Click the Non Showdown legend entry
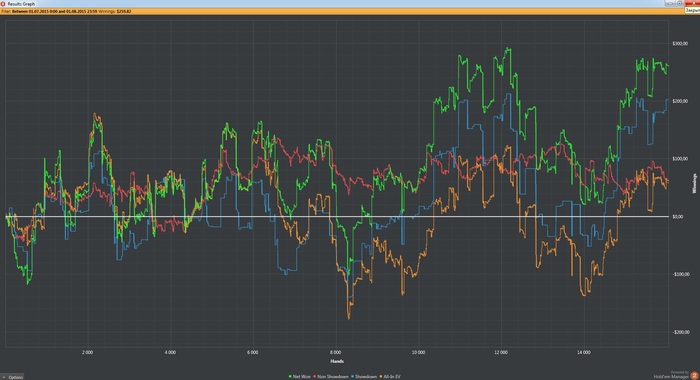 coord(331,377)
